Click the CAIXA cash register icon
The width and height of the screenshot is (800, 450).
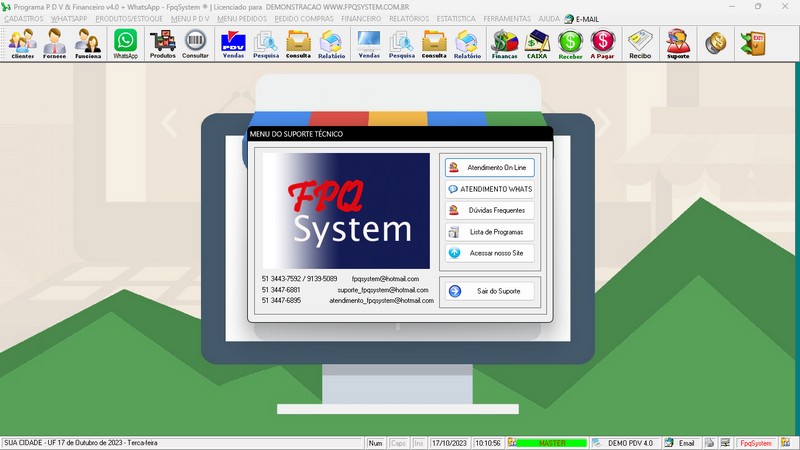[x=538, y=44]
